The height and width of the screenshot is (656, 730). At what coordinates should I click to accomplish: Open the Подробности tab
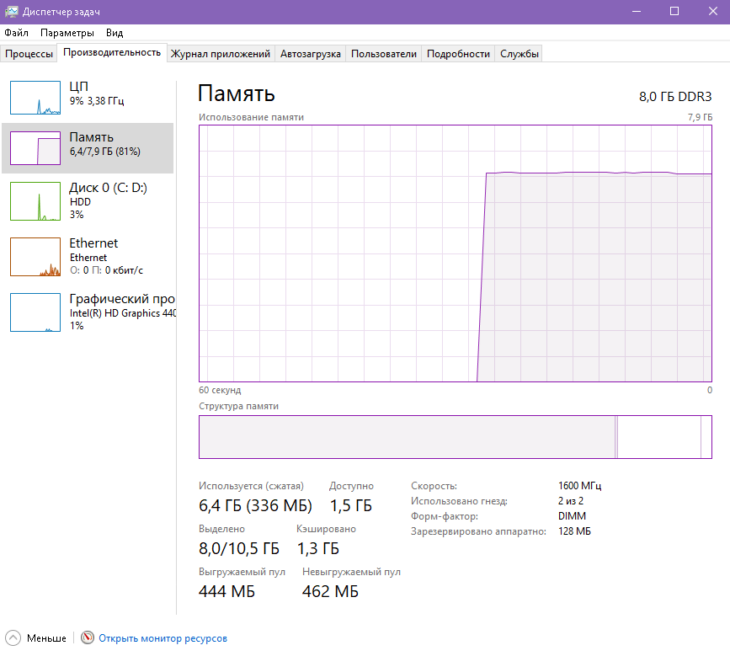(x=458, y=54)
